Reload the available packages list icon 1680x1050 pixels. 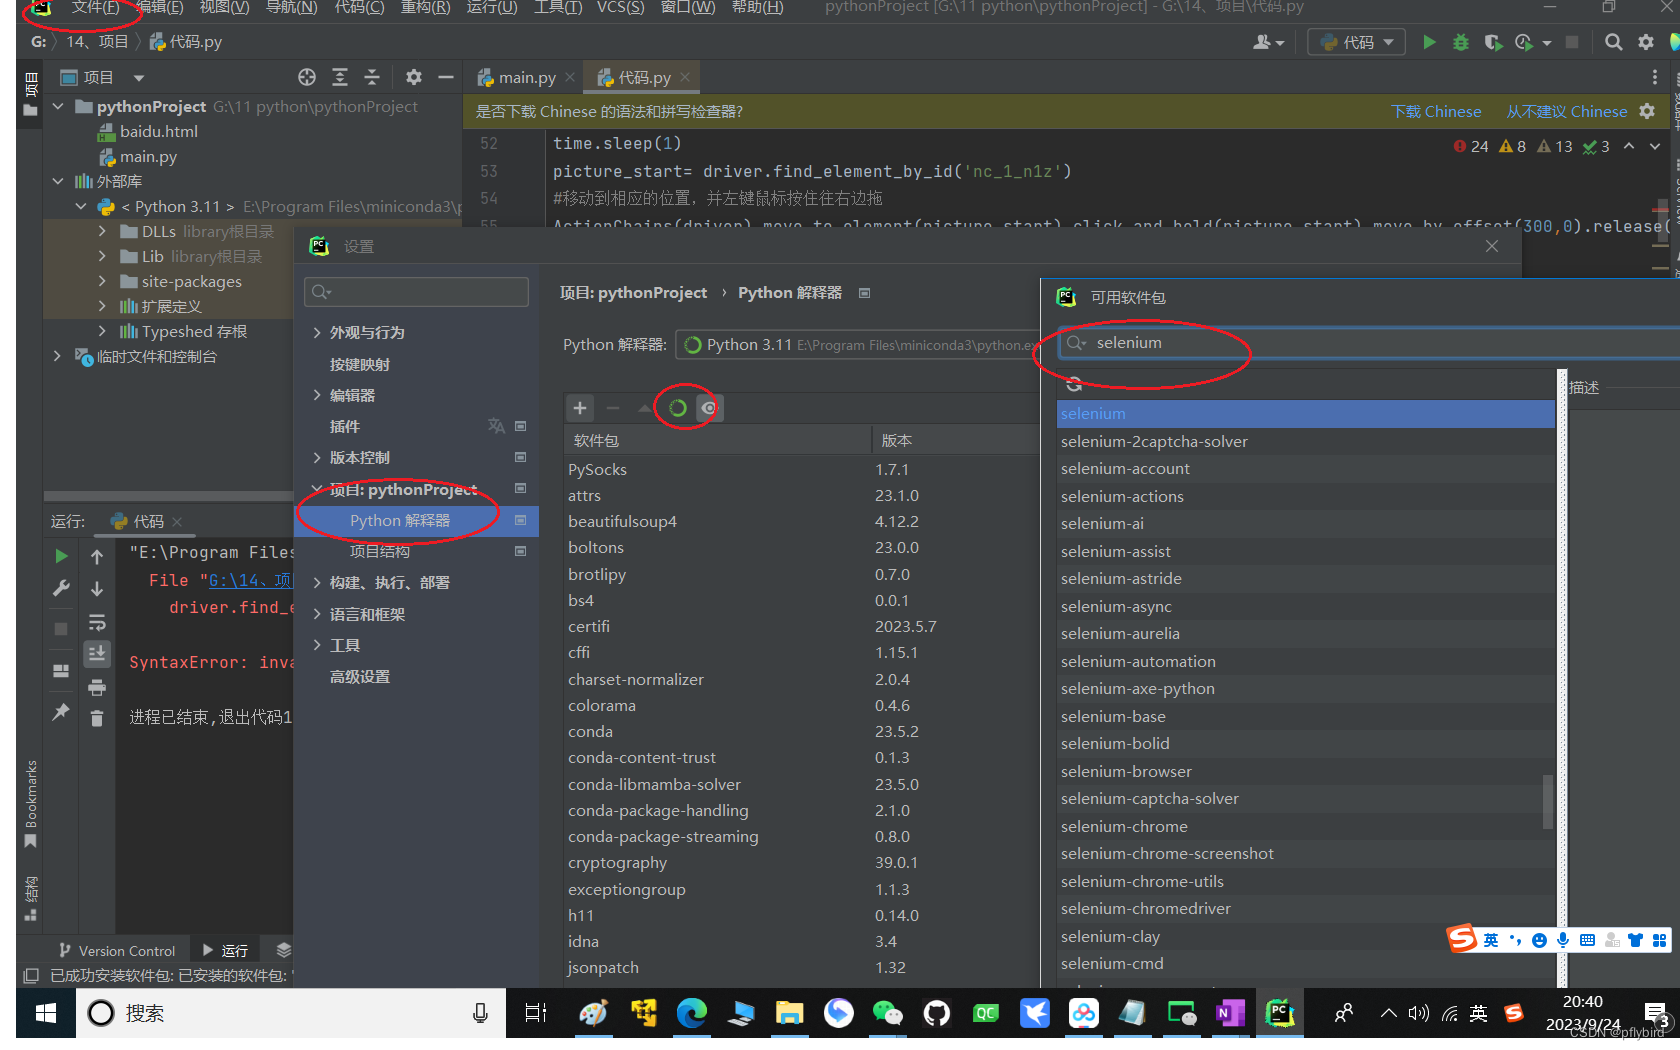click(1074, 384)
